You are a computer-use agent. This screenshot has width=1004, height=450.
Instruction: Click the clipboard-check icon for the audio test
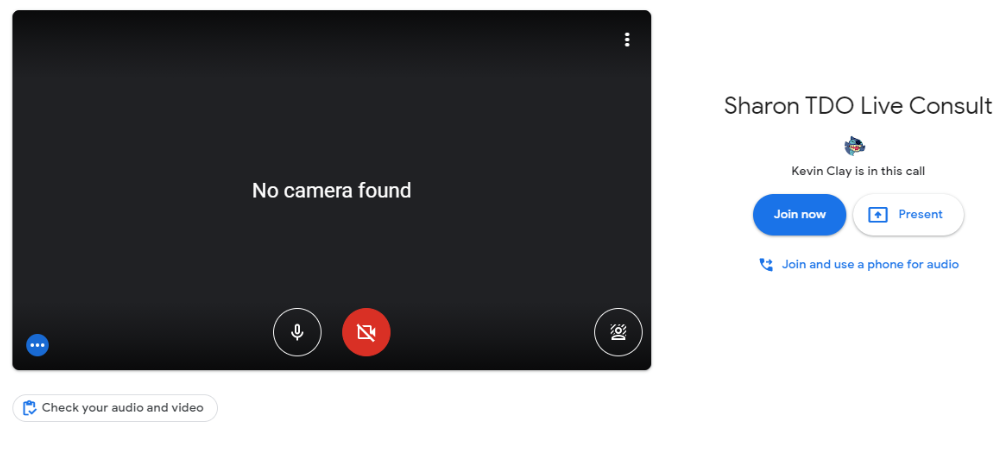click(29, 408)
